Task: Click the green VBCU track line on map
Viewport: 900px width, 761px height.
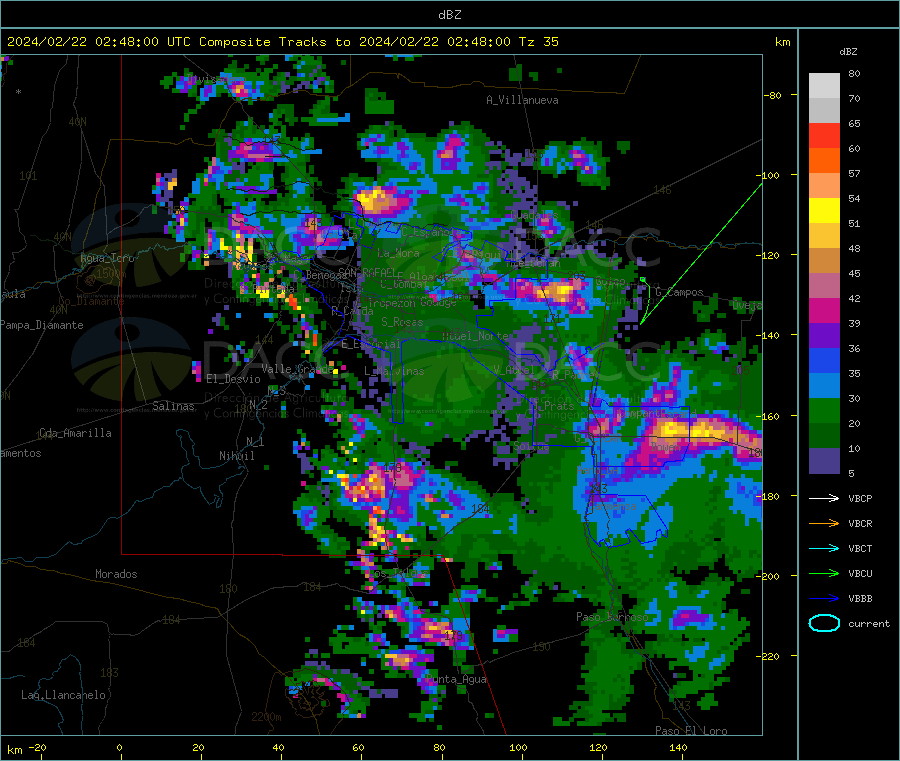Action: [701, 254]
